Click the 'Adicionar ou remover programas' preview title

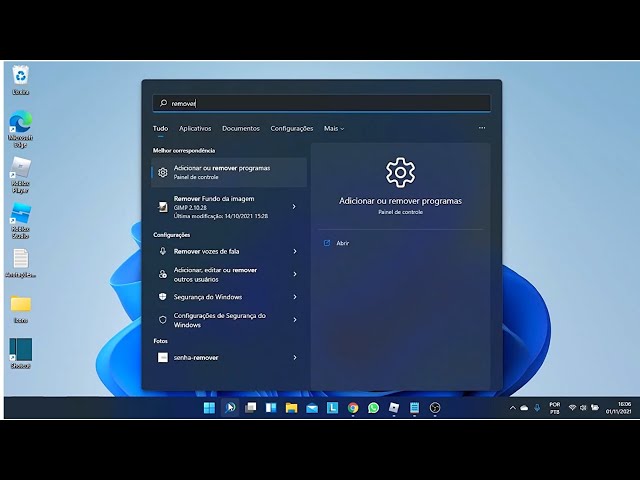(400, 201)
